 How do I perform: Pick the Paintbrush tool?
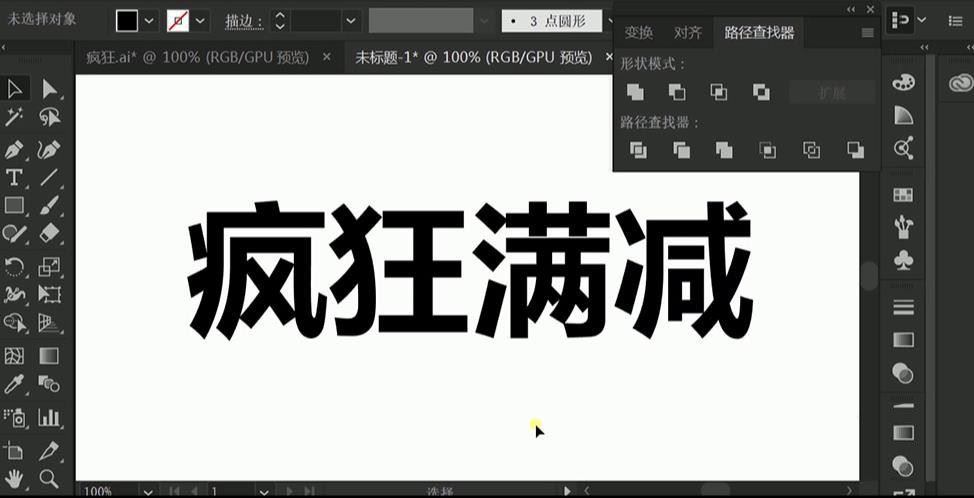click(x=49, y=206)
